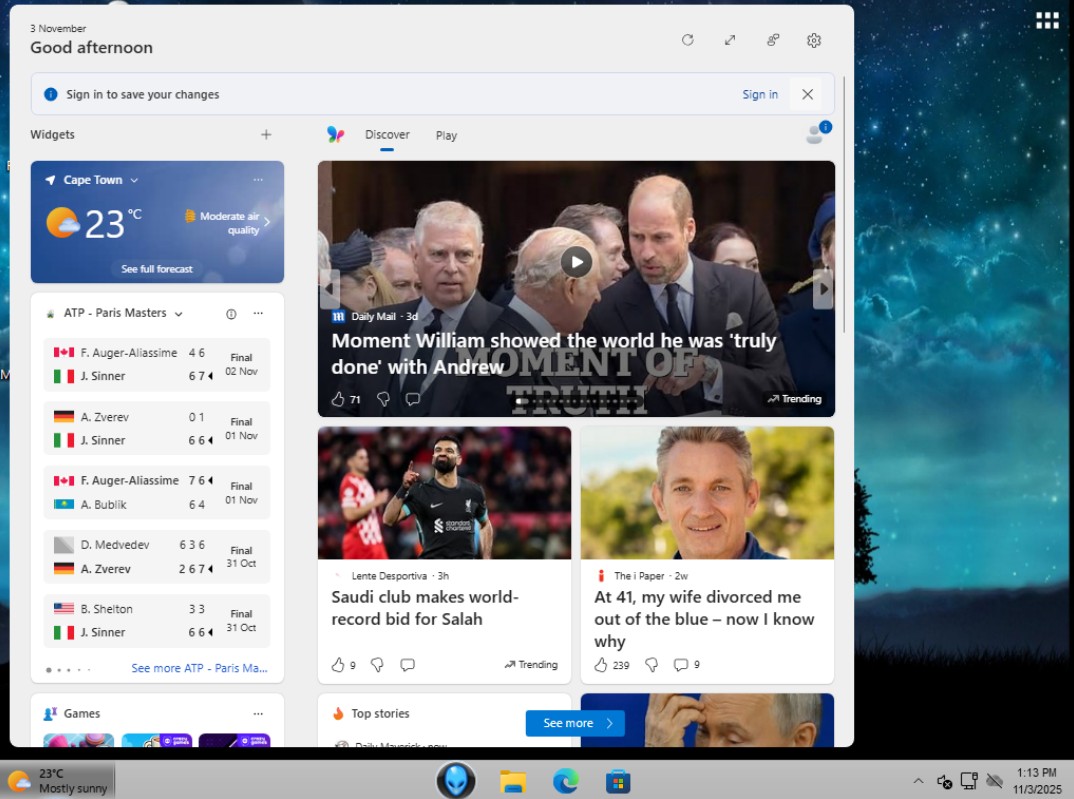Click the See more button
Screen dimensions: 1074x799
pos(575,723)
